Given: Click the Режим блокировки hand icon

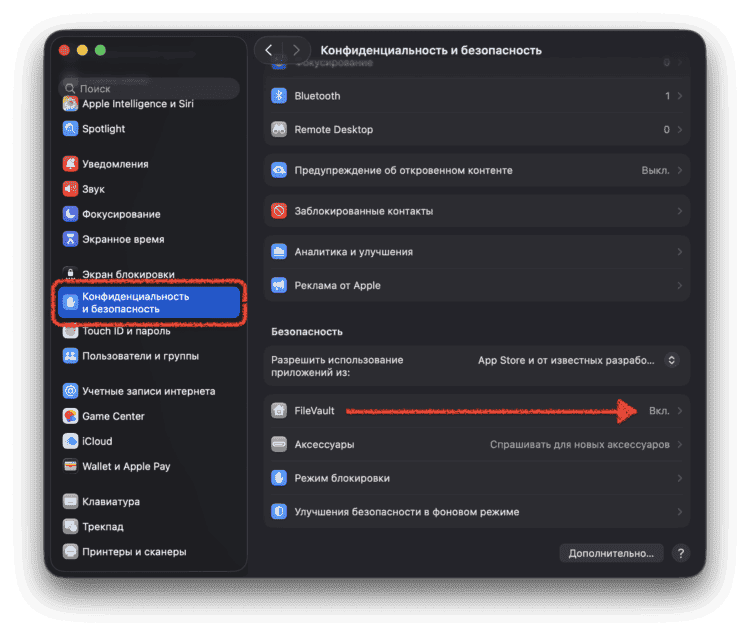Looking at the screenshot, I should 279,478.
